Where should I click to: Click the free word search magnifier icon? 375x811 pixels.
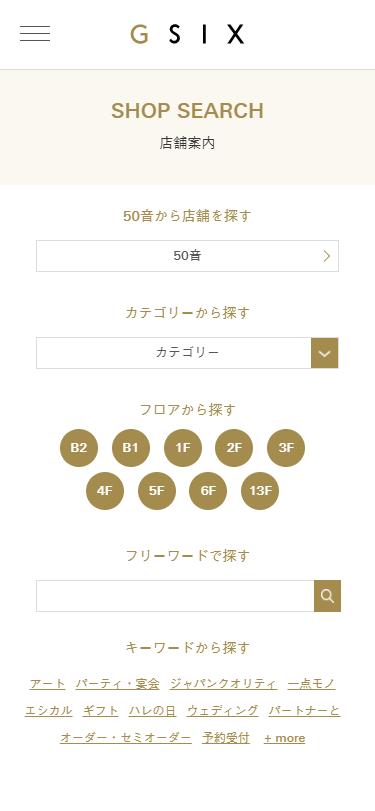coord(327,596)
